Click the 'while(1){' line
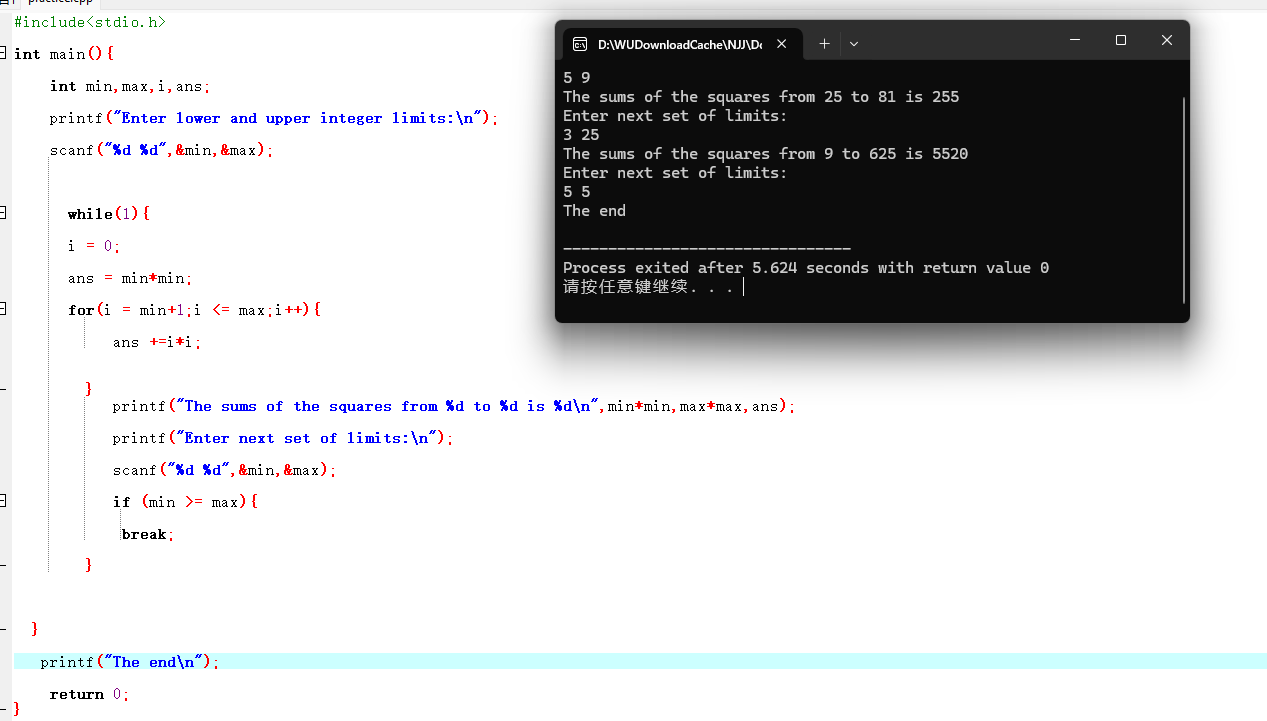Screen dimensions: 1267x721 click(x=110, y=214)
